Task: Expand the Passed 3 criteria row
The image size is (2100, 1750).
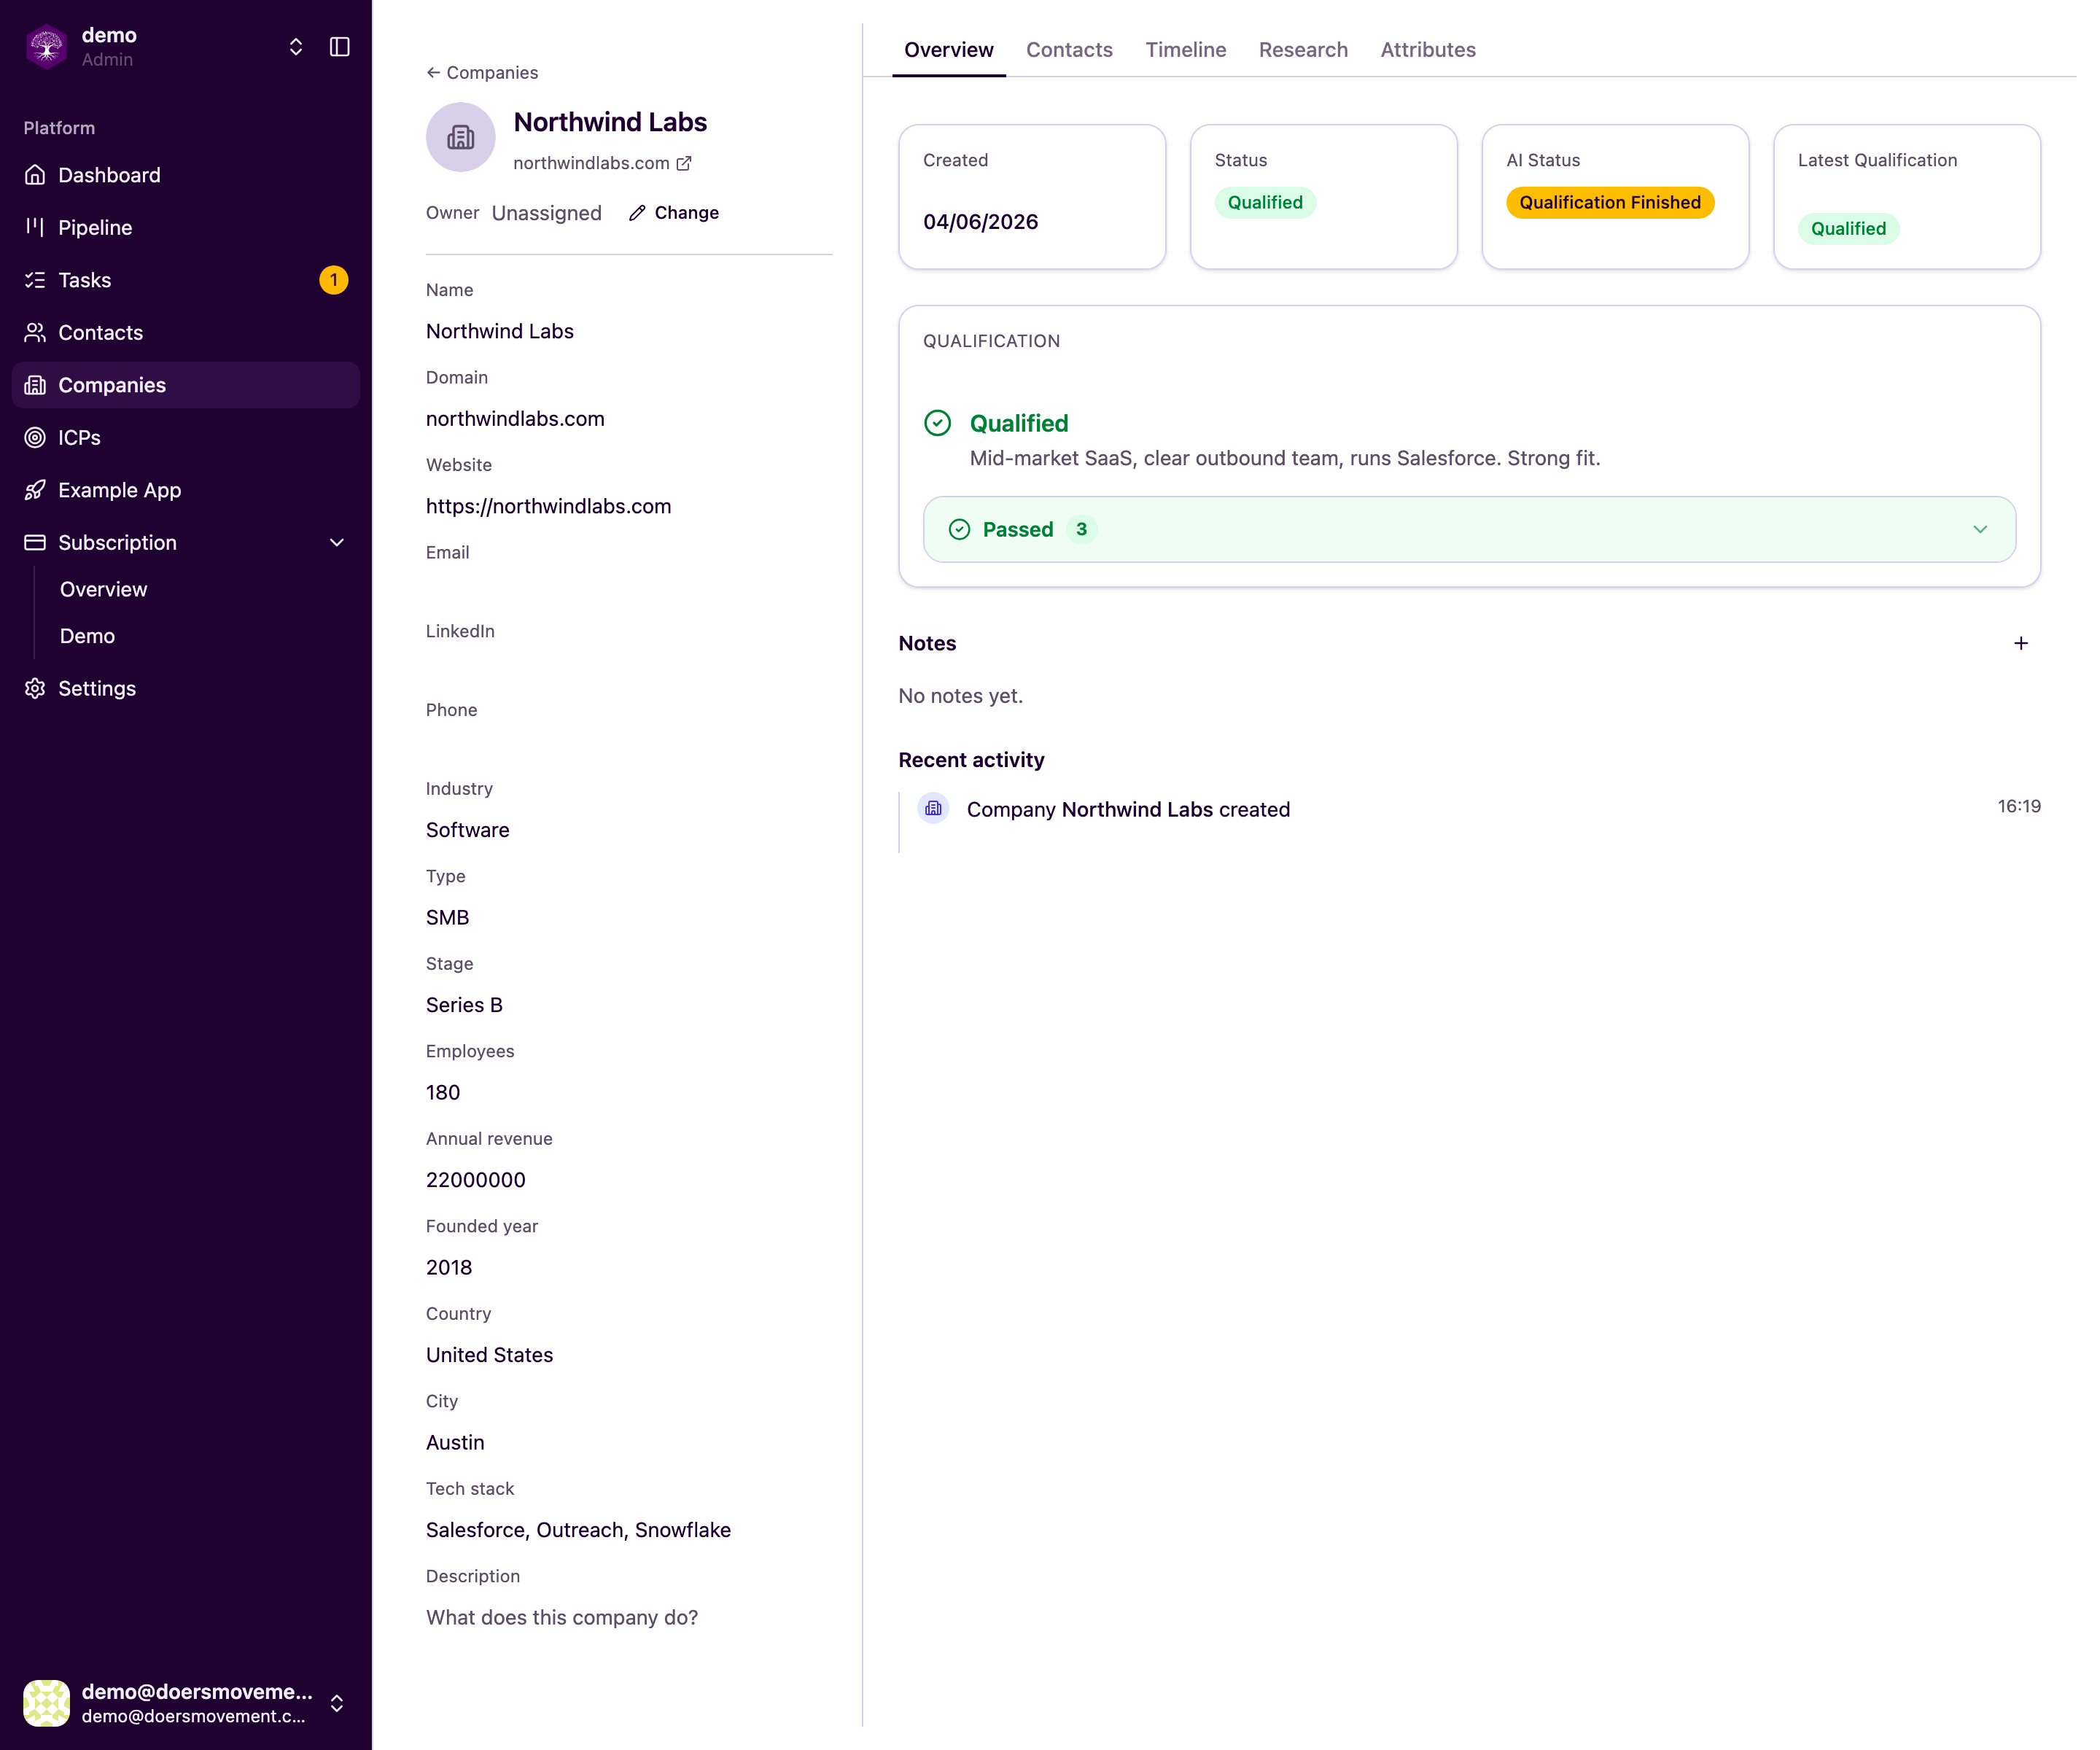Action: click(x=1470, y=530)
